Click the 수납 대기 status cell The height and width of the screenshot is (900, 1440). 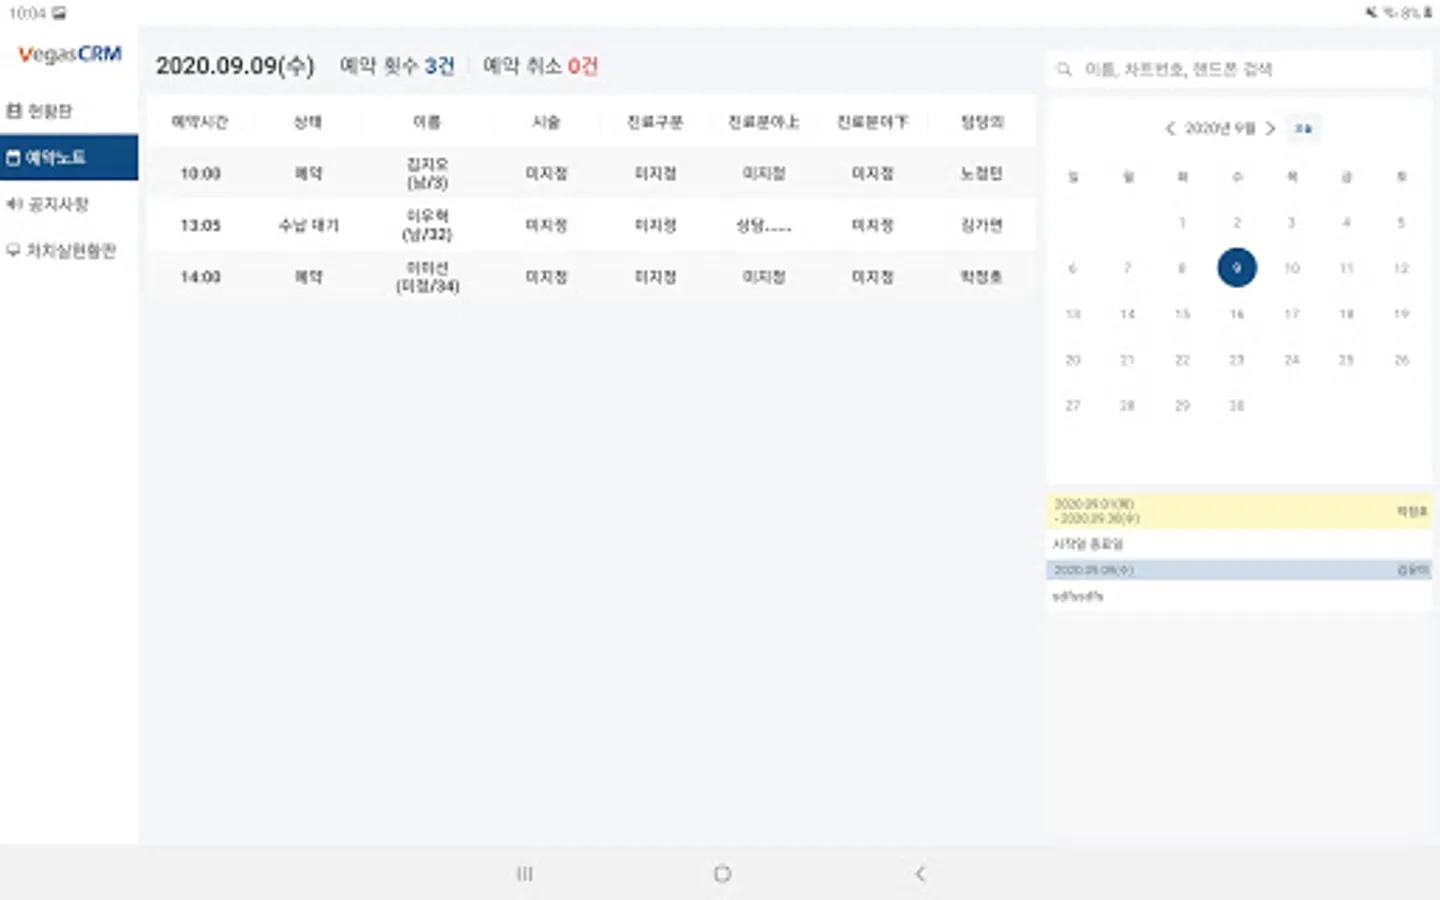click(x=308, y=225)
